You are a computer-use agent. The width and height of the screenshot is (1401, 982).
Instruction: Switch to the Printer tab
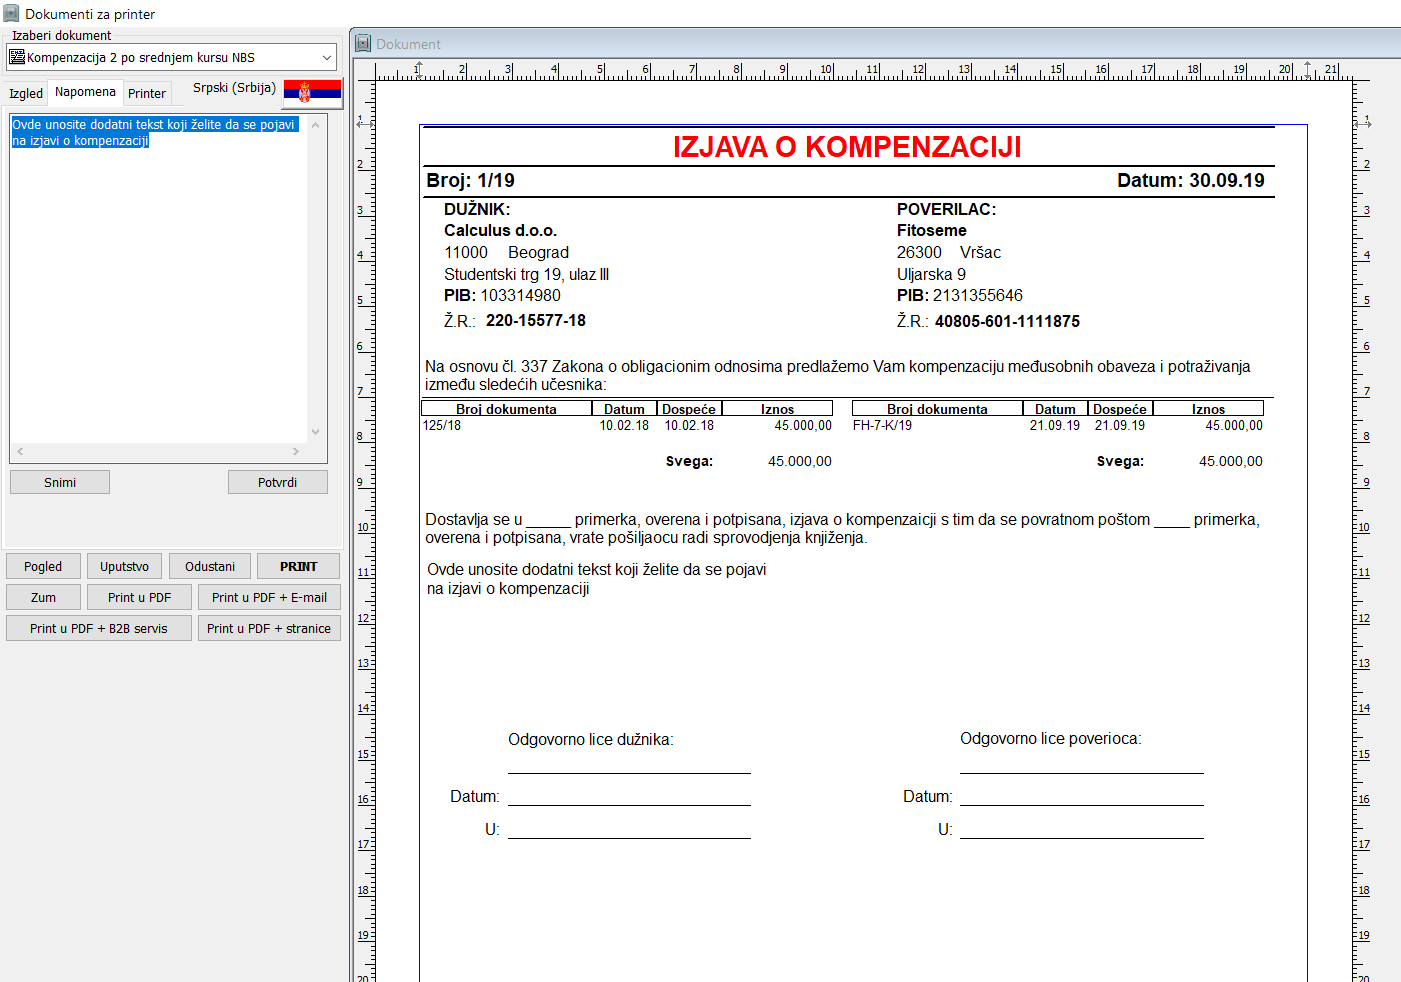click(147, 93)
